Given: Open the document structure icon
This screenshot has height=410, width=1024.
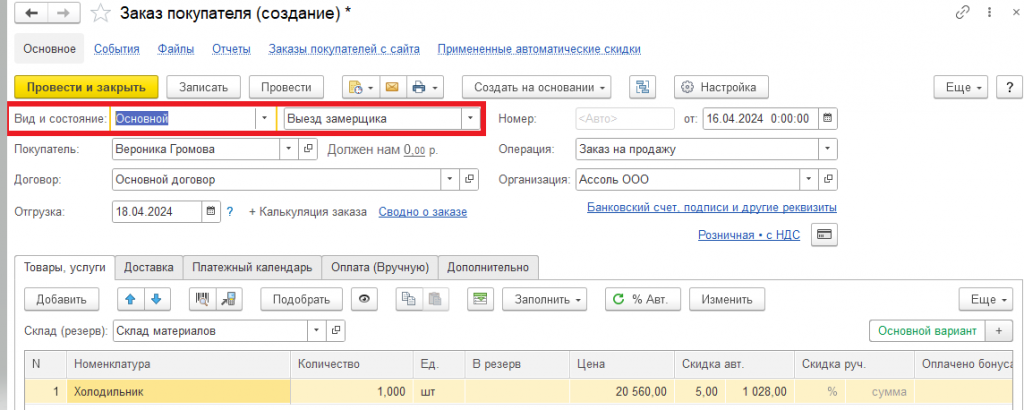Looking at the screenshot, I should coord(643,87).
